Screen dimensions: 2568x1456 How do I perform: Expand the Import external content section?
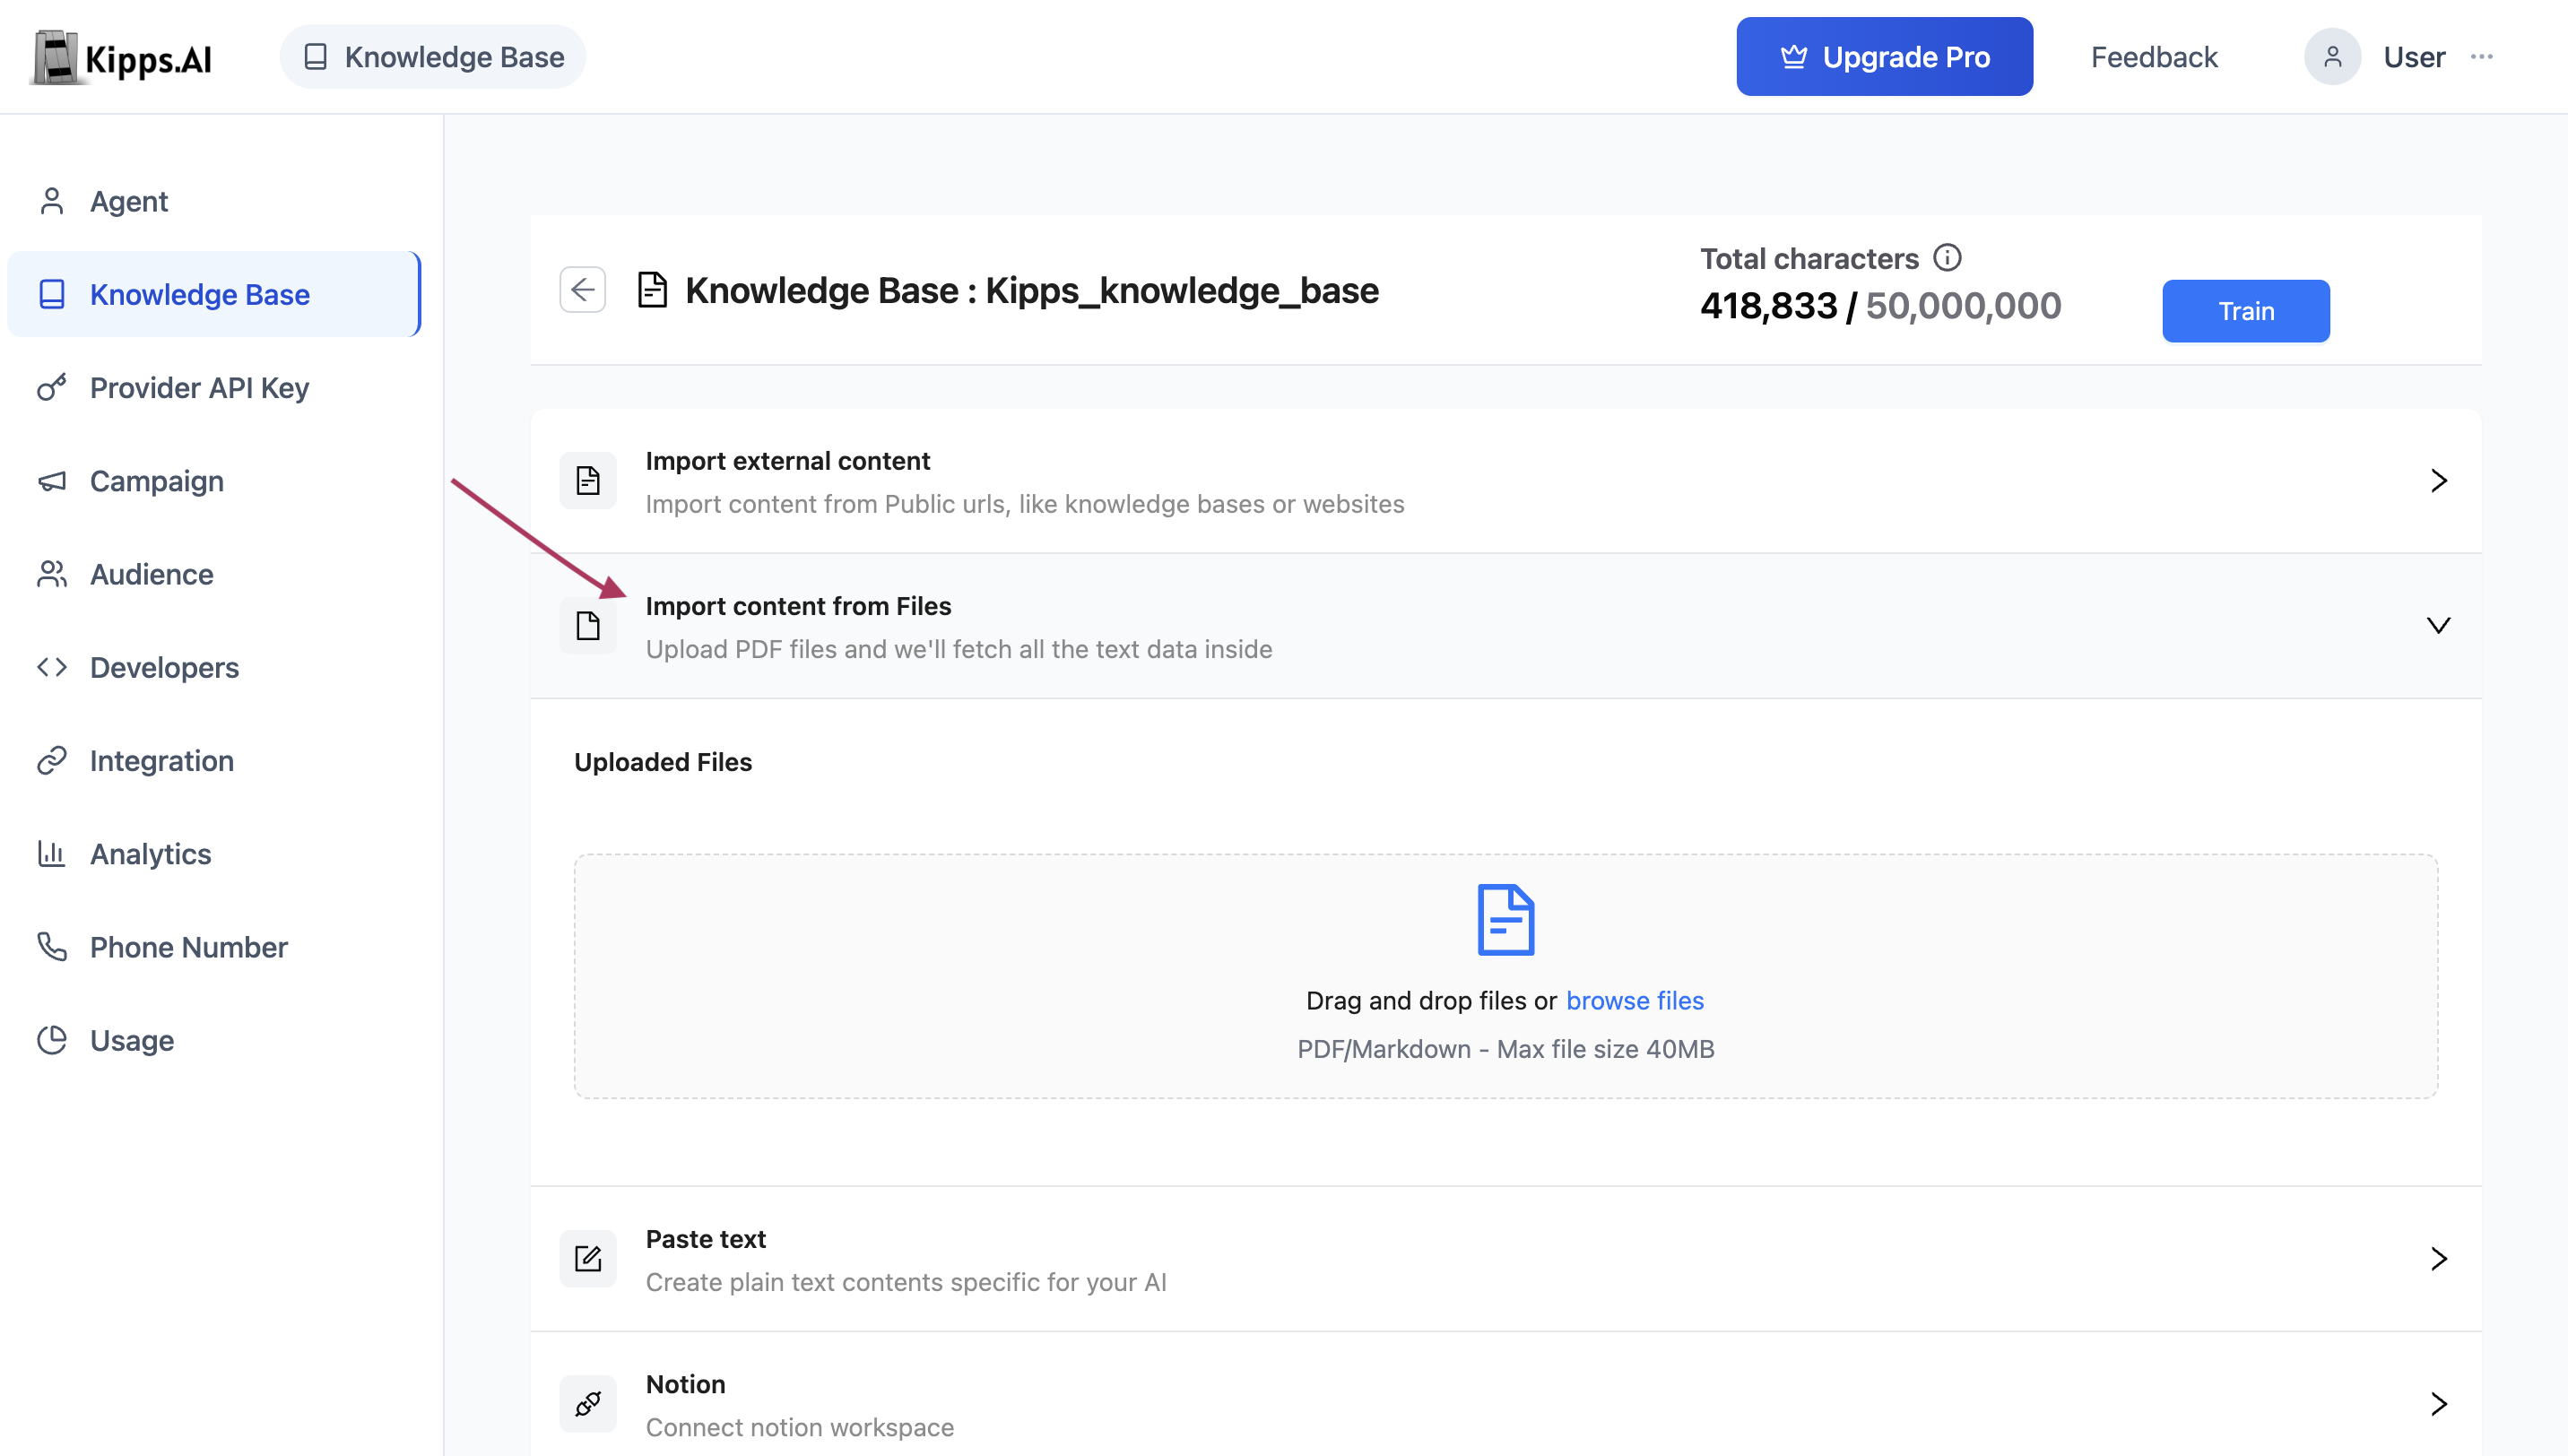click(x=2438, y=481)
